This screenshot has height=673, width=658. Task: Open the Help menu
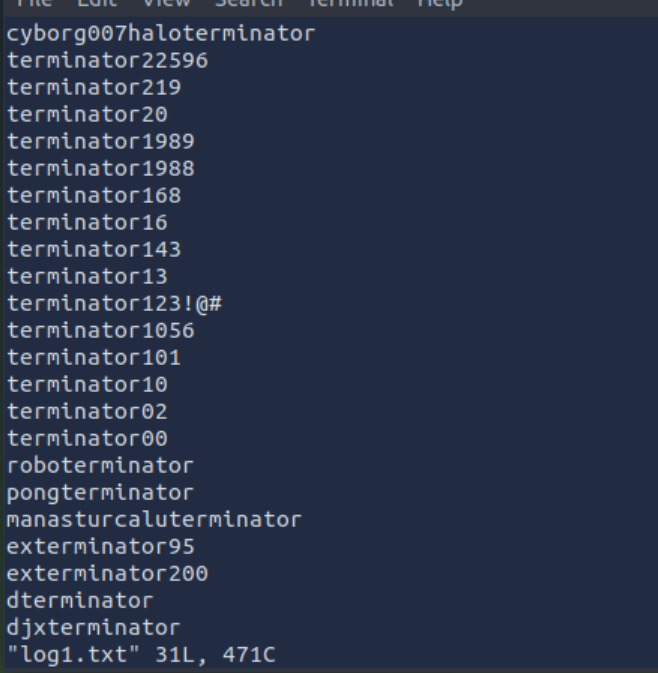[x=440, y=4]
